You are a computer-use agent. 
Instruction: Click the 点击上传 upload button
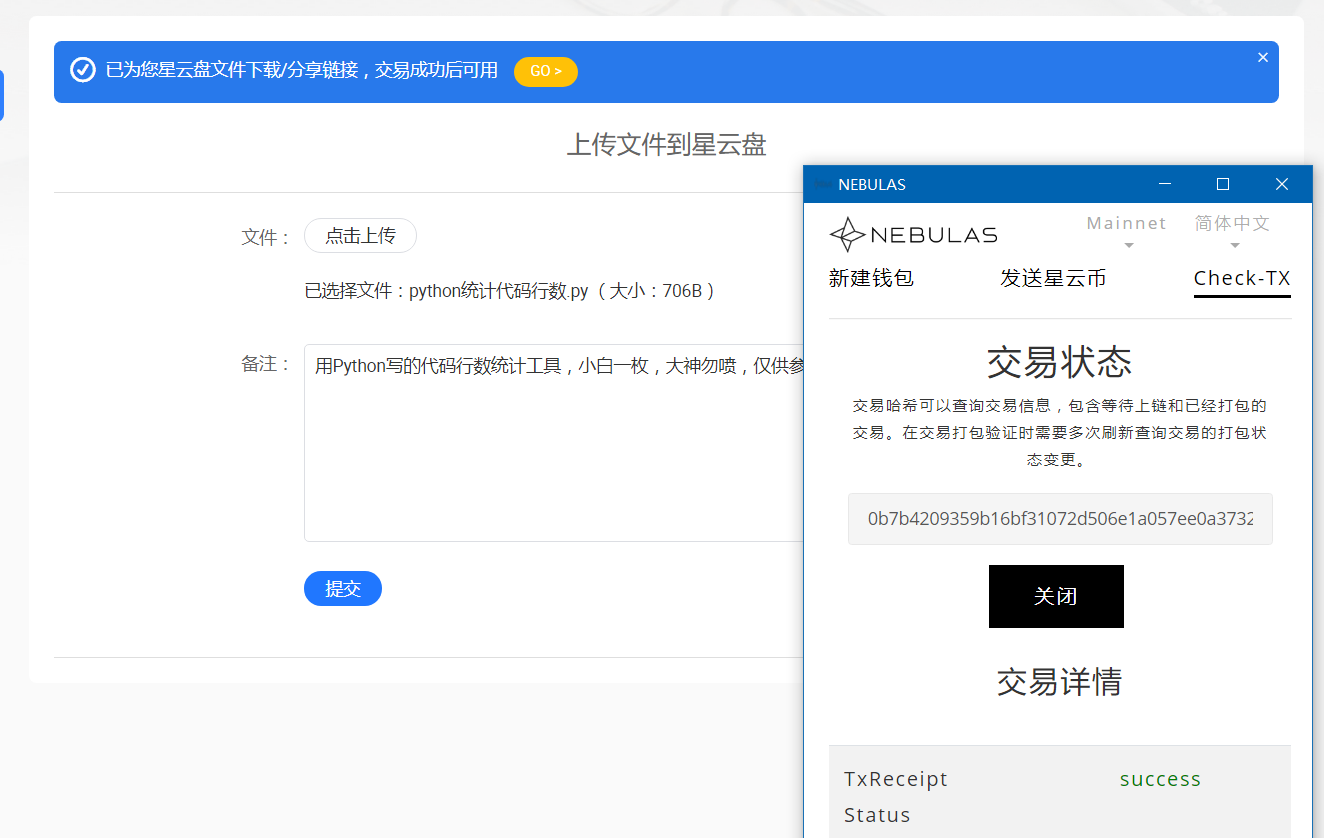click(360, 236)
